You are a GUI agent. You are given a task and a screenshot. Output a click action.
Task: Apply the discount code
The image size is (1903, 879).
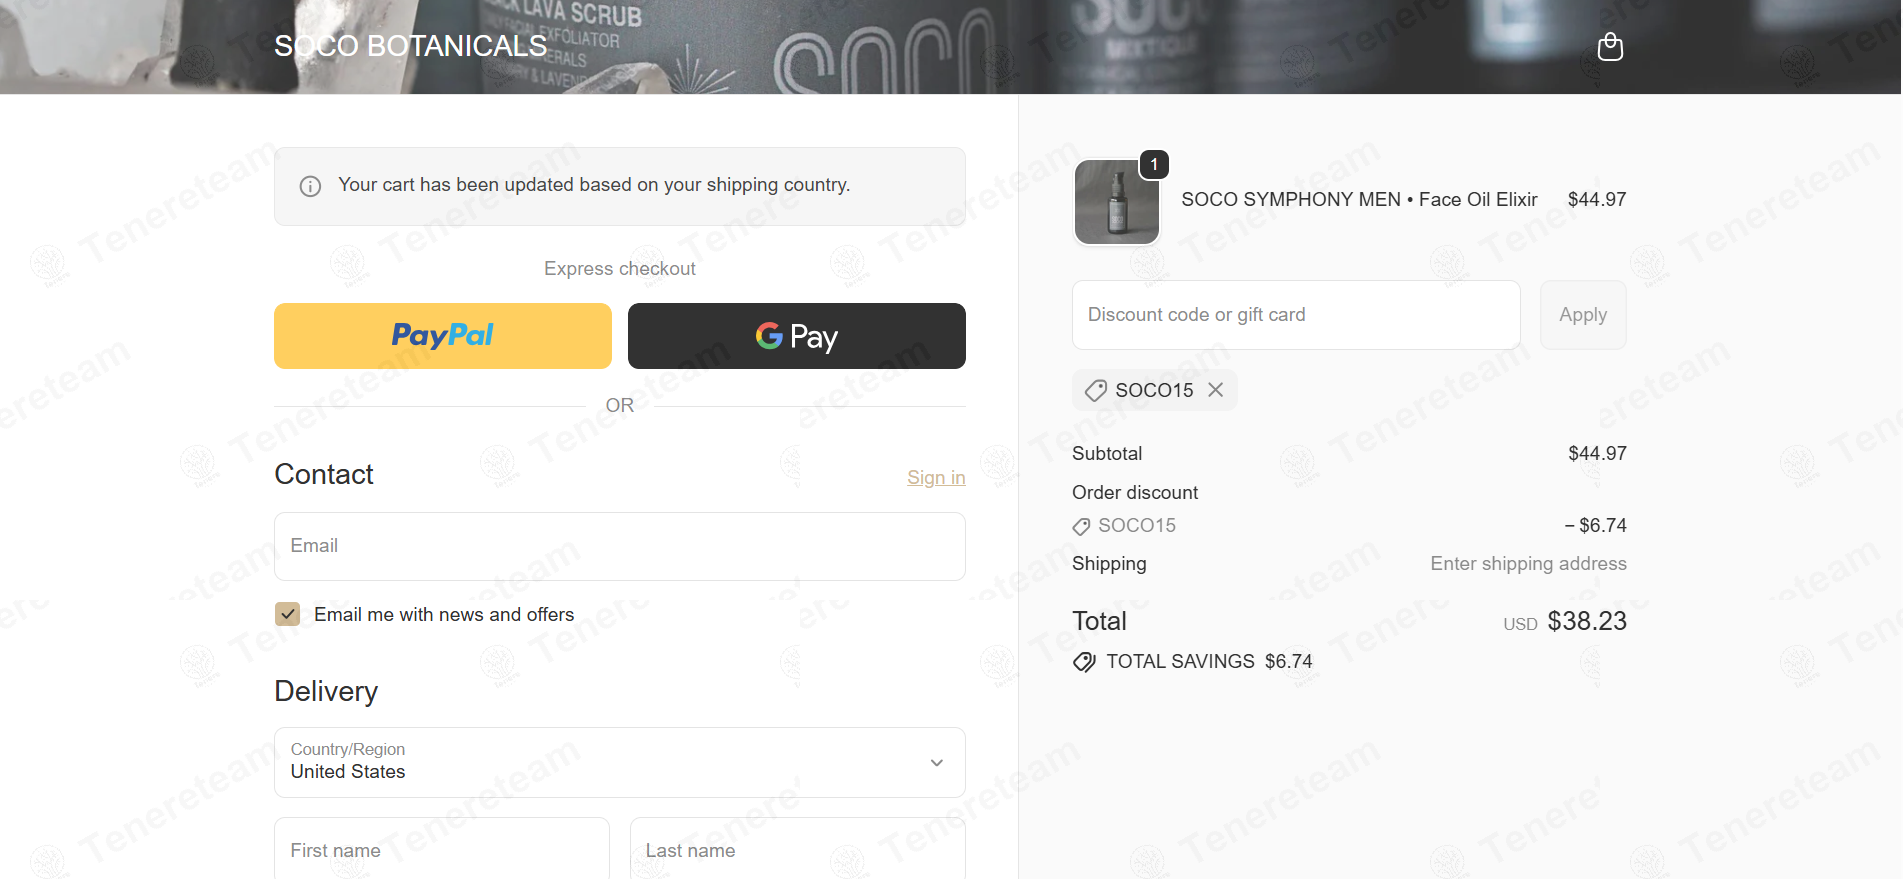tap(1583, 315)
